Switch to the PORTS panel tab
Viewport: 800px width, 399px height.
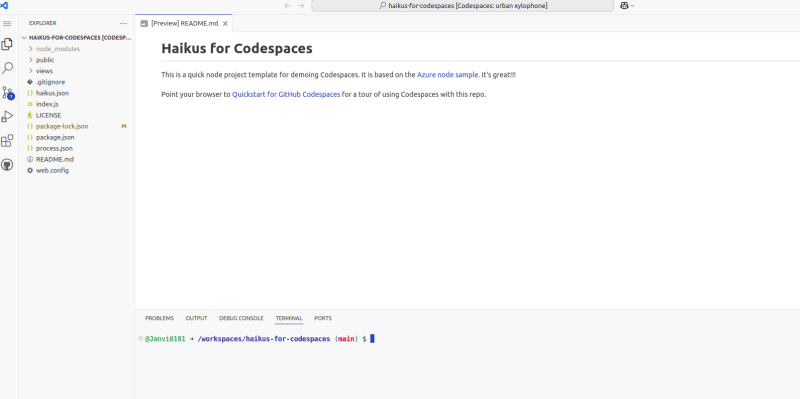click(x=323, y=318)
